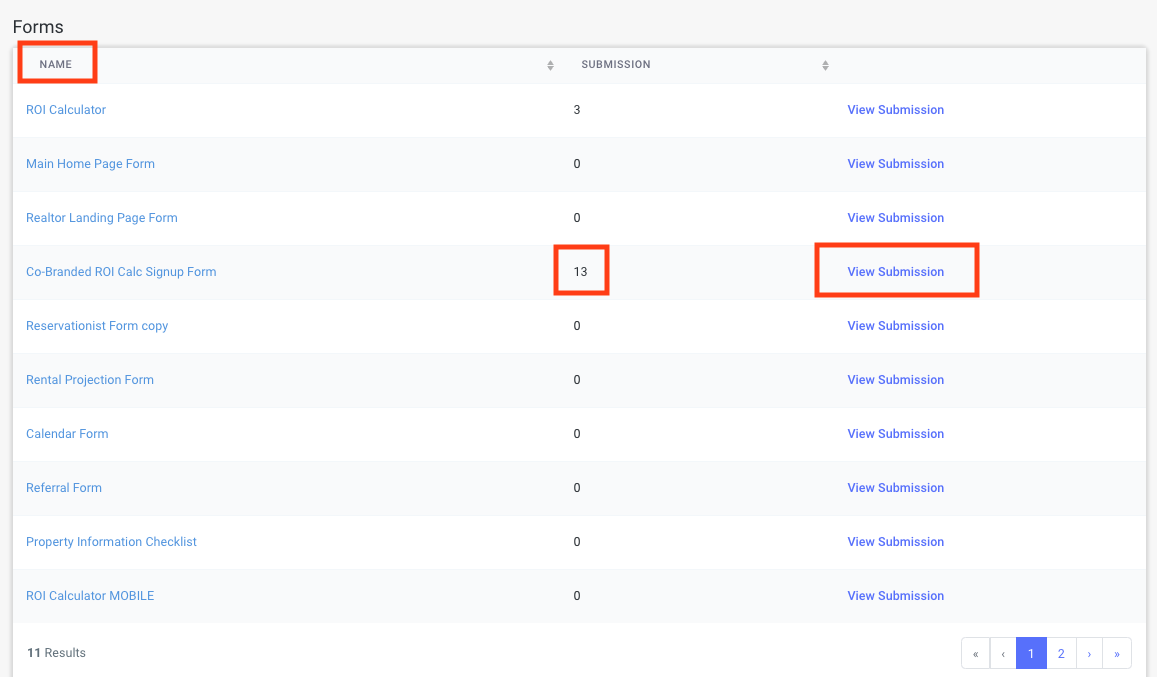
Task: Open the Main Home Page Form
Action: (x=90, y=164)
